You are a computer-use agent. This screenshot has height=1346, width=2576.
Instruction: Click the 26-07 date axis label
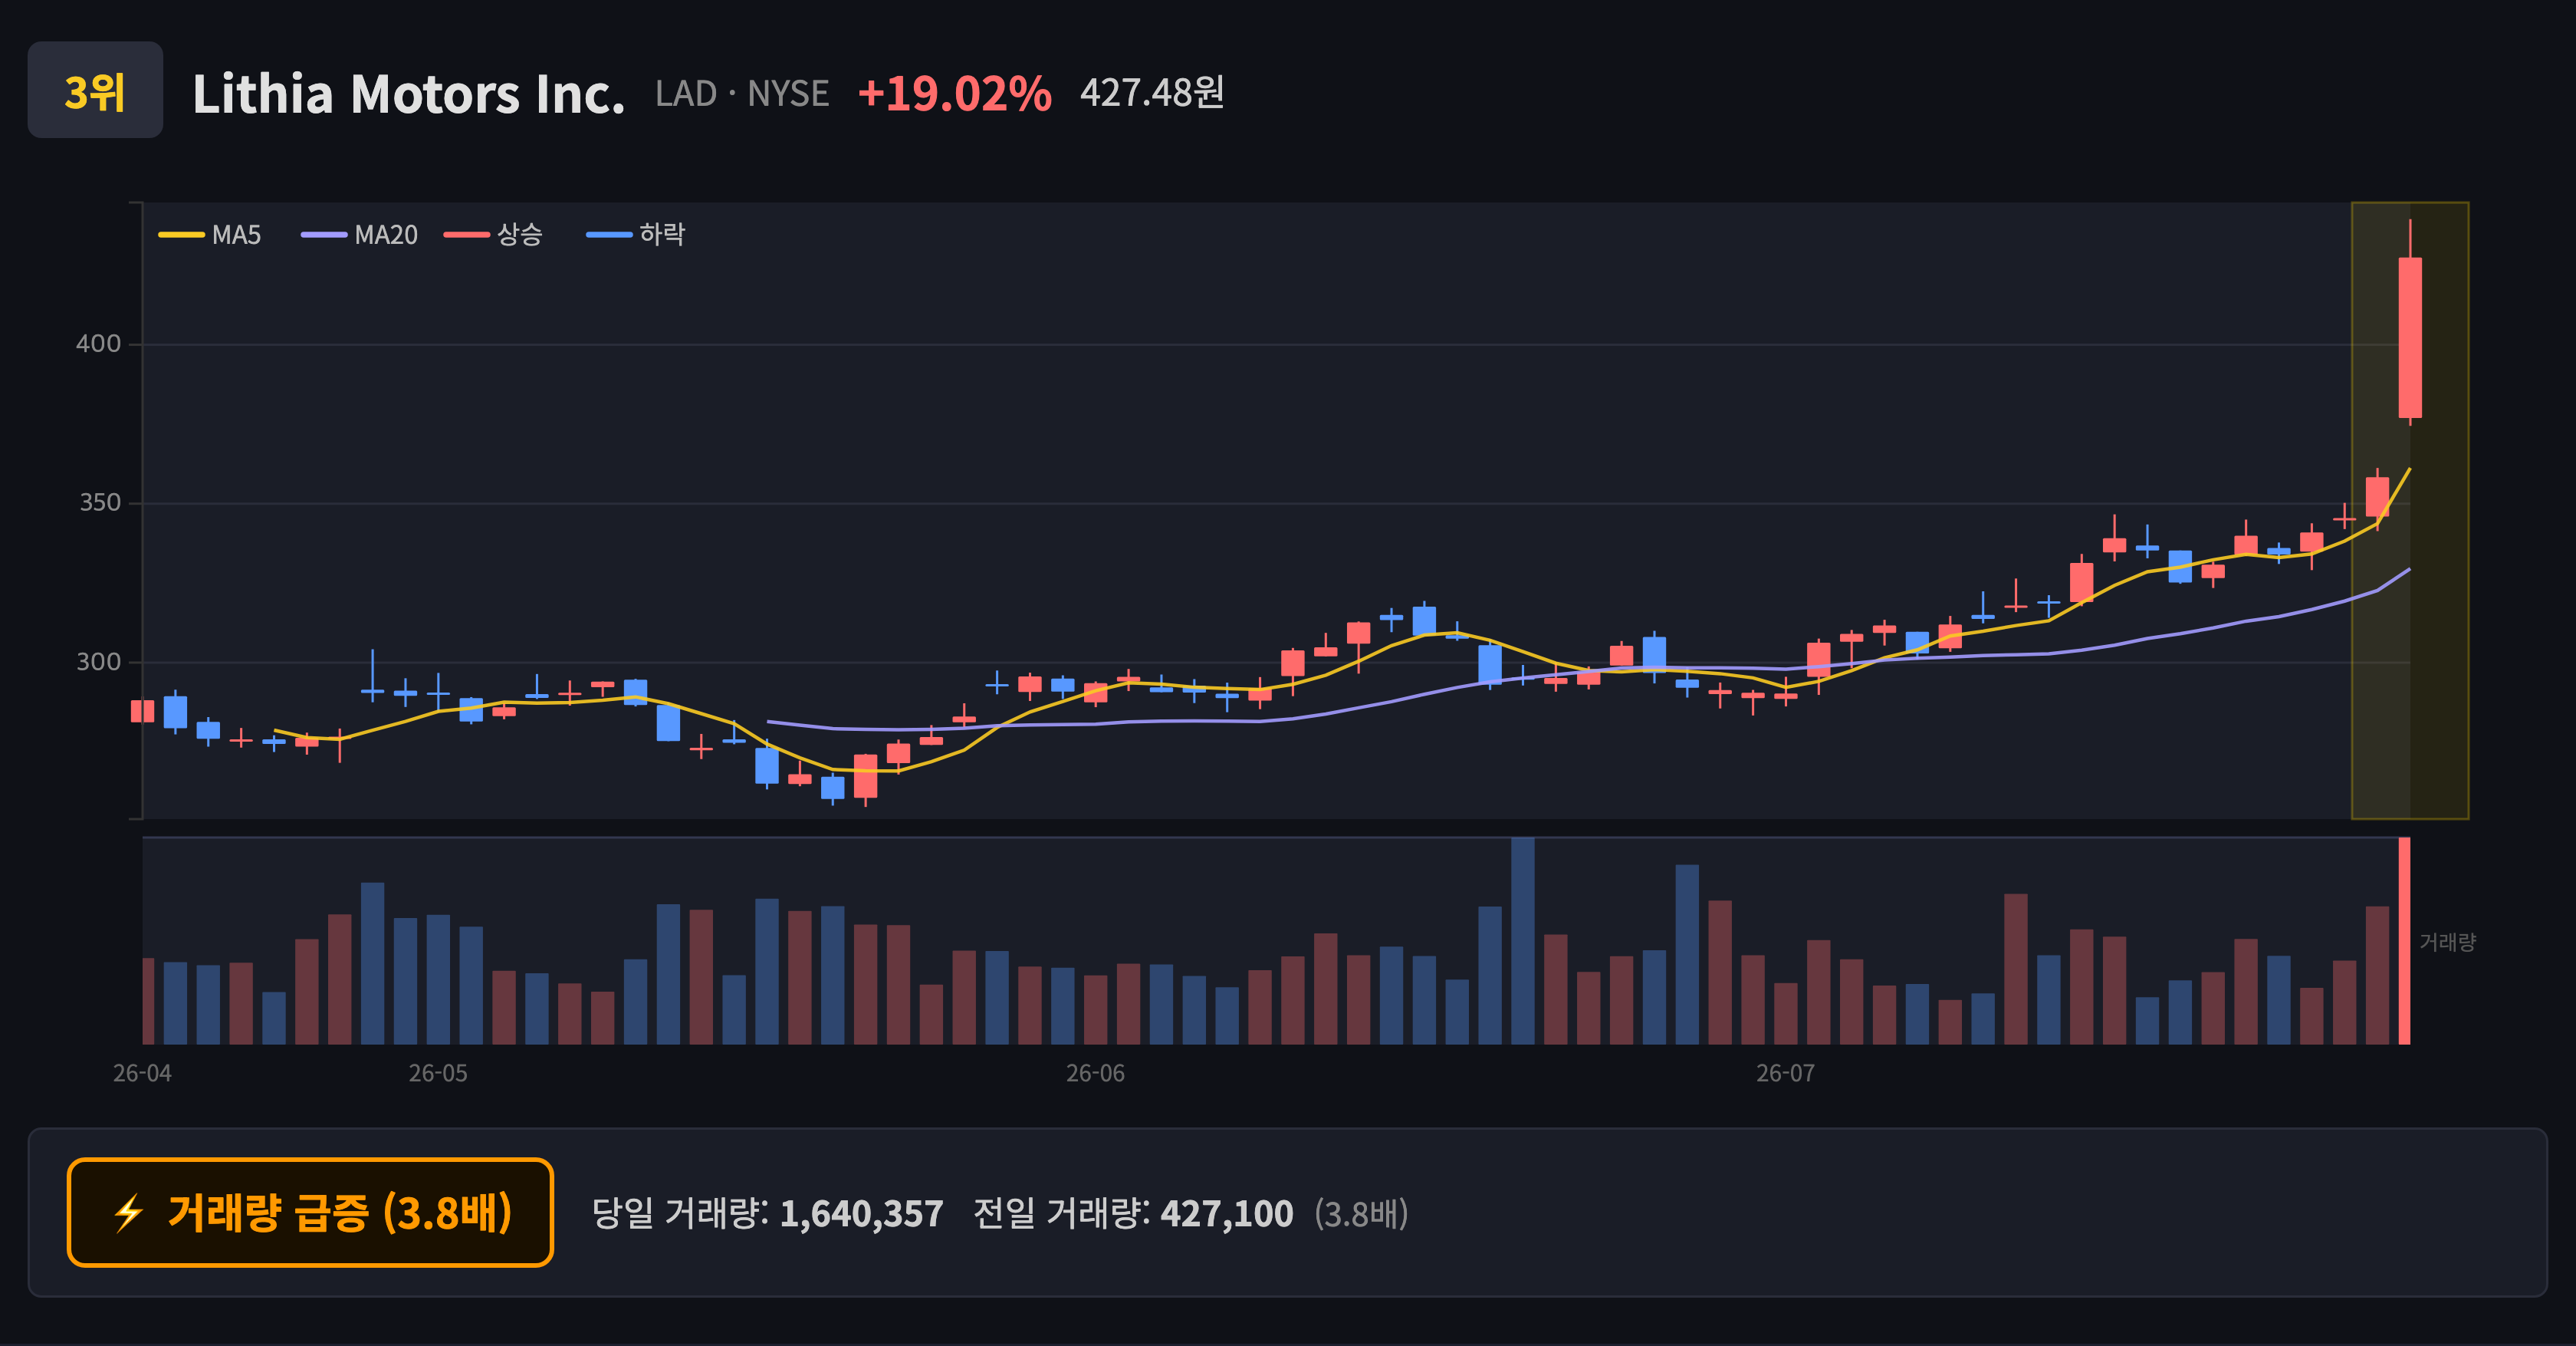(1786, 1073)
